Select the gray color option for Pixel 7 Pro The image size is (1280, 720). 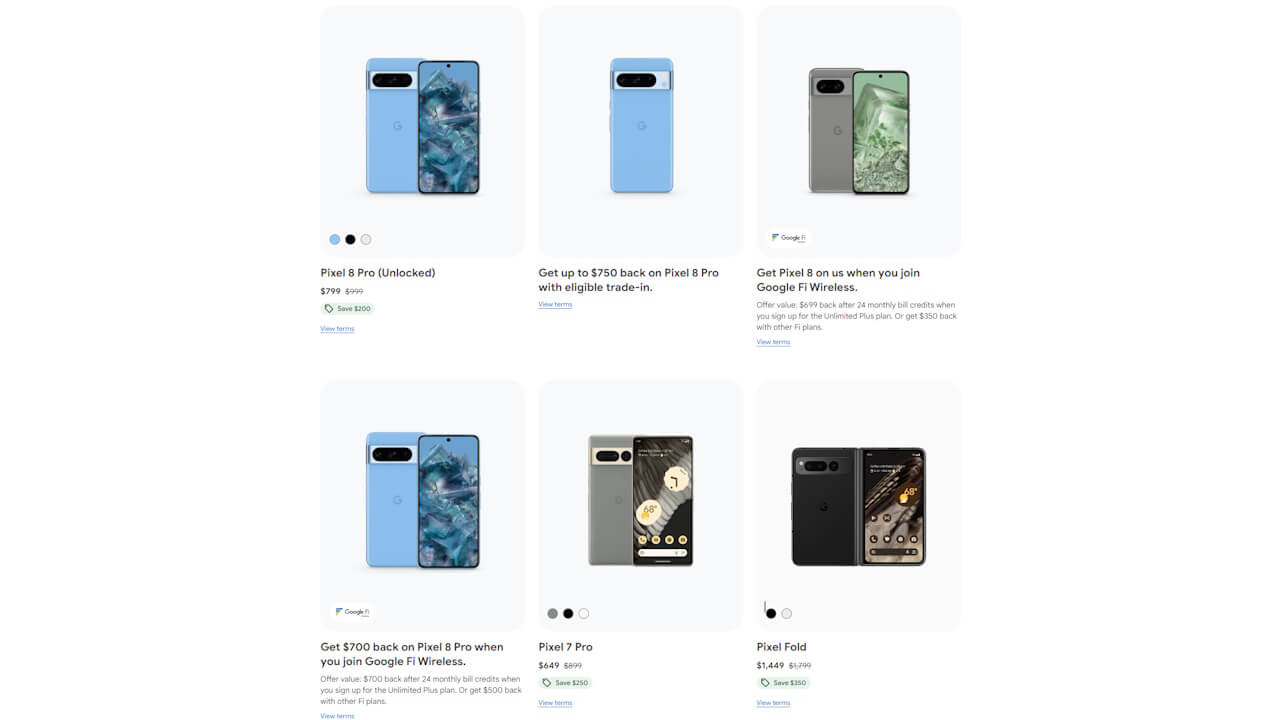tap(552, 613)
